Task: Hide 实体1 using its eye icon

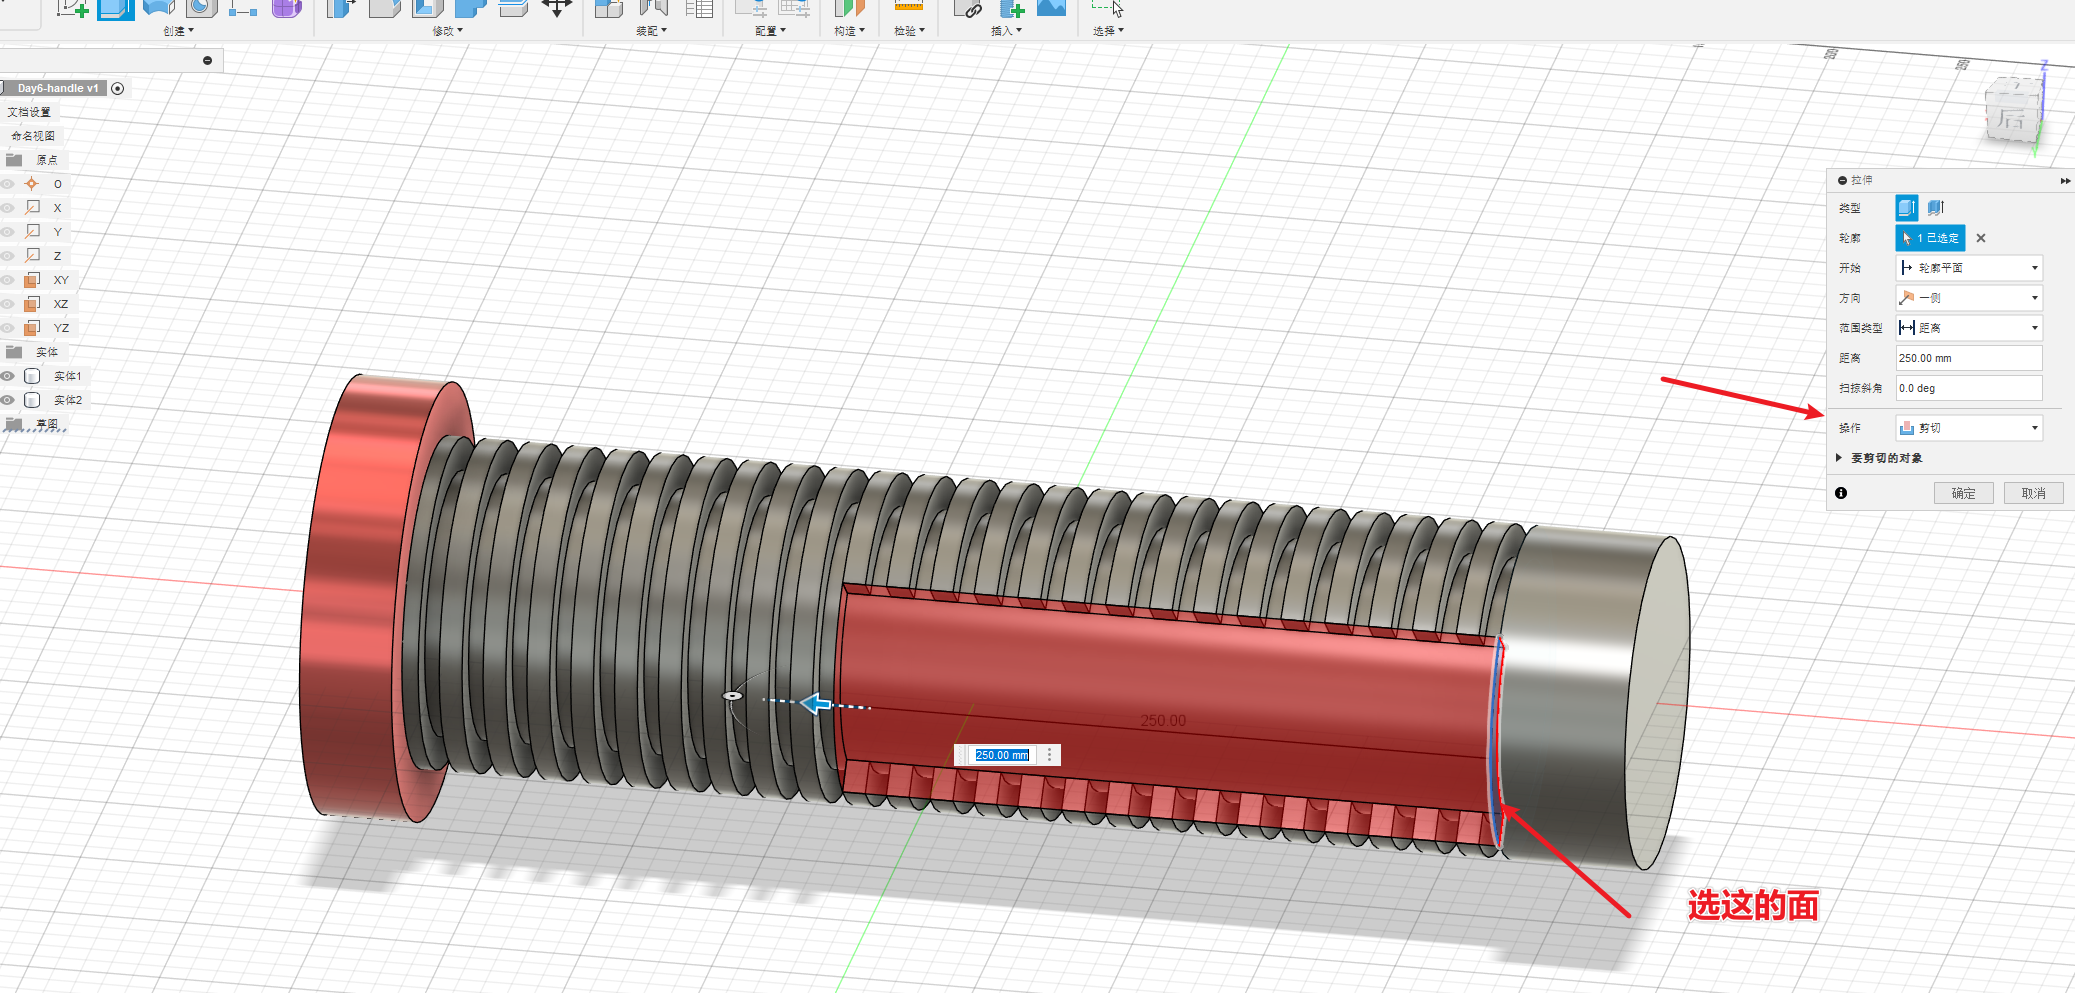Action: point(8,376)
